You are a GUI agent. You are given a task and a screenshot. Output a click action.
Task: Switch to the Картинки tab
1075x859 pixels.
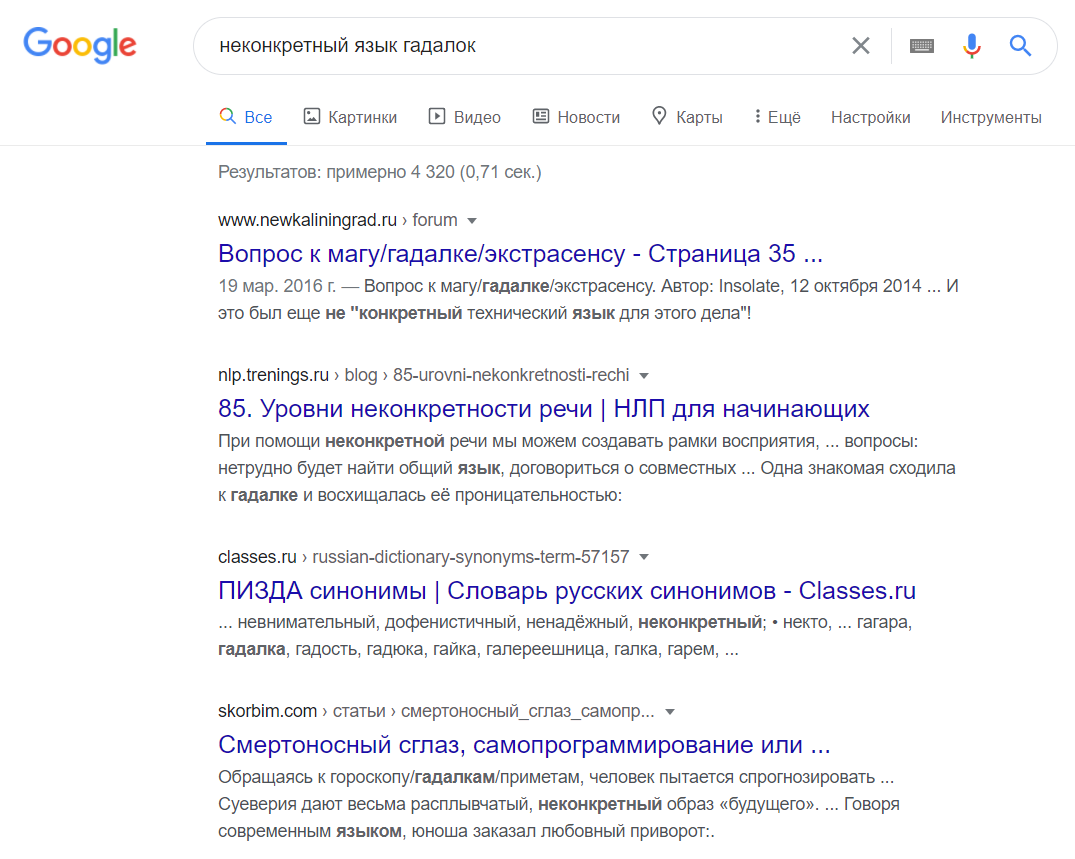[350, 117]
